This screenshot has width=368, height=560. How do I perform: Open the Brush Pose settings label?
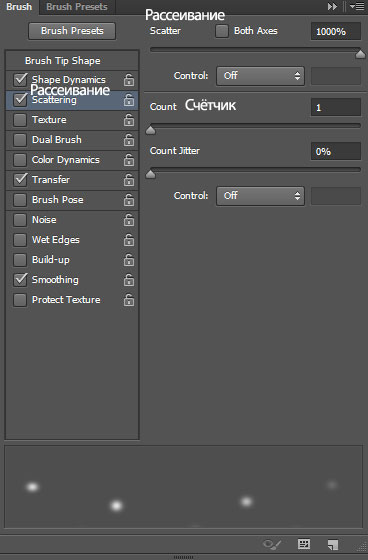point(58,200)
